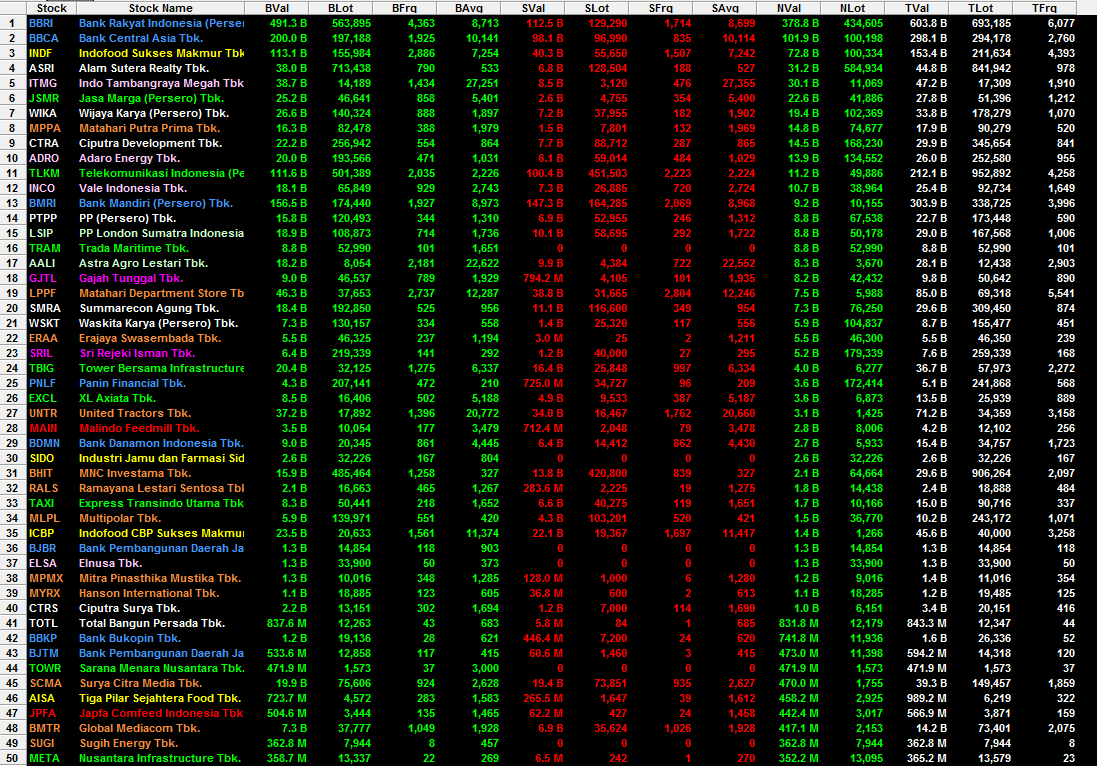Click the TFrq column header
This screenshot has width=1097, height=766.
1044,8
